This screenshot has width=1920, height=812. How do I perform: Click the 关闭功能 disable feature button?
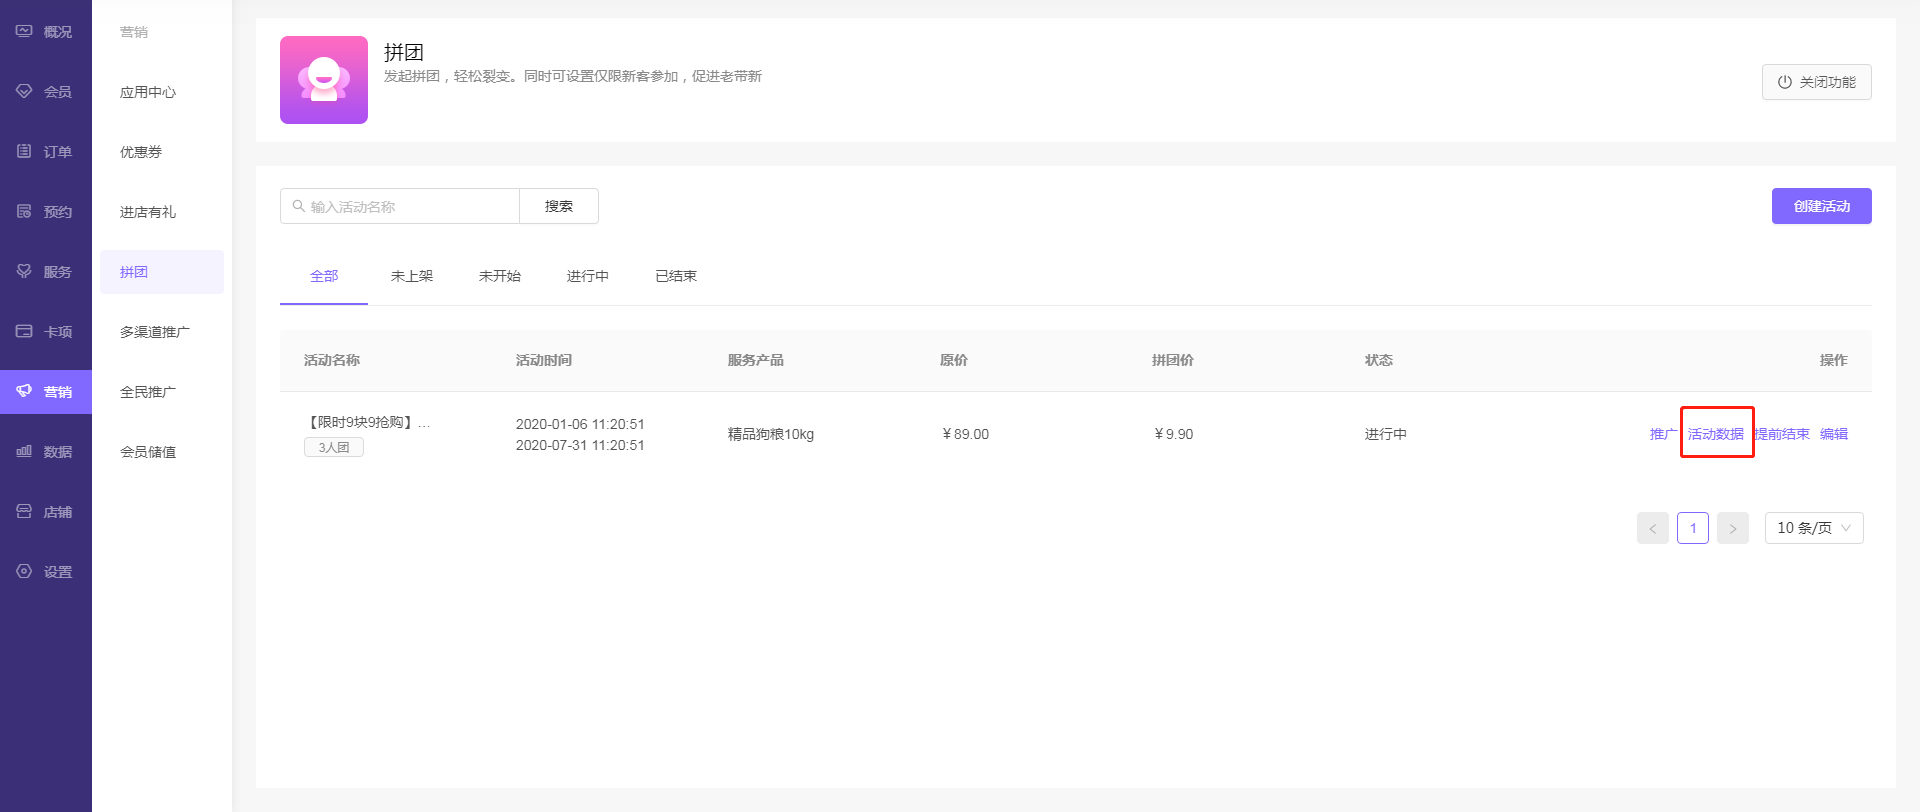tap(1817, 82)
